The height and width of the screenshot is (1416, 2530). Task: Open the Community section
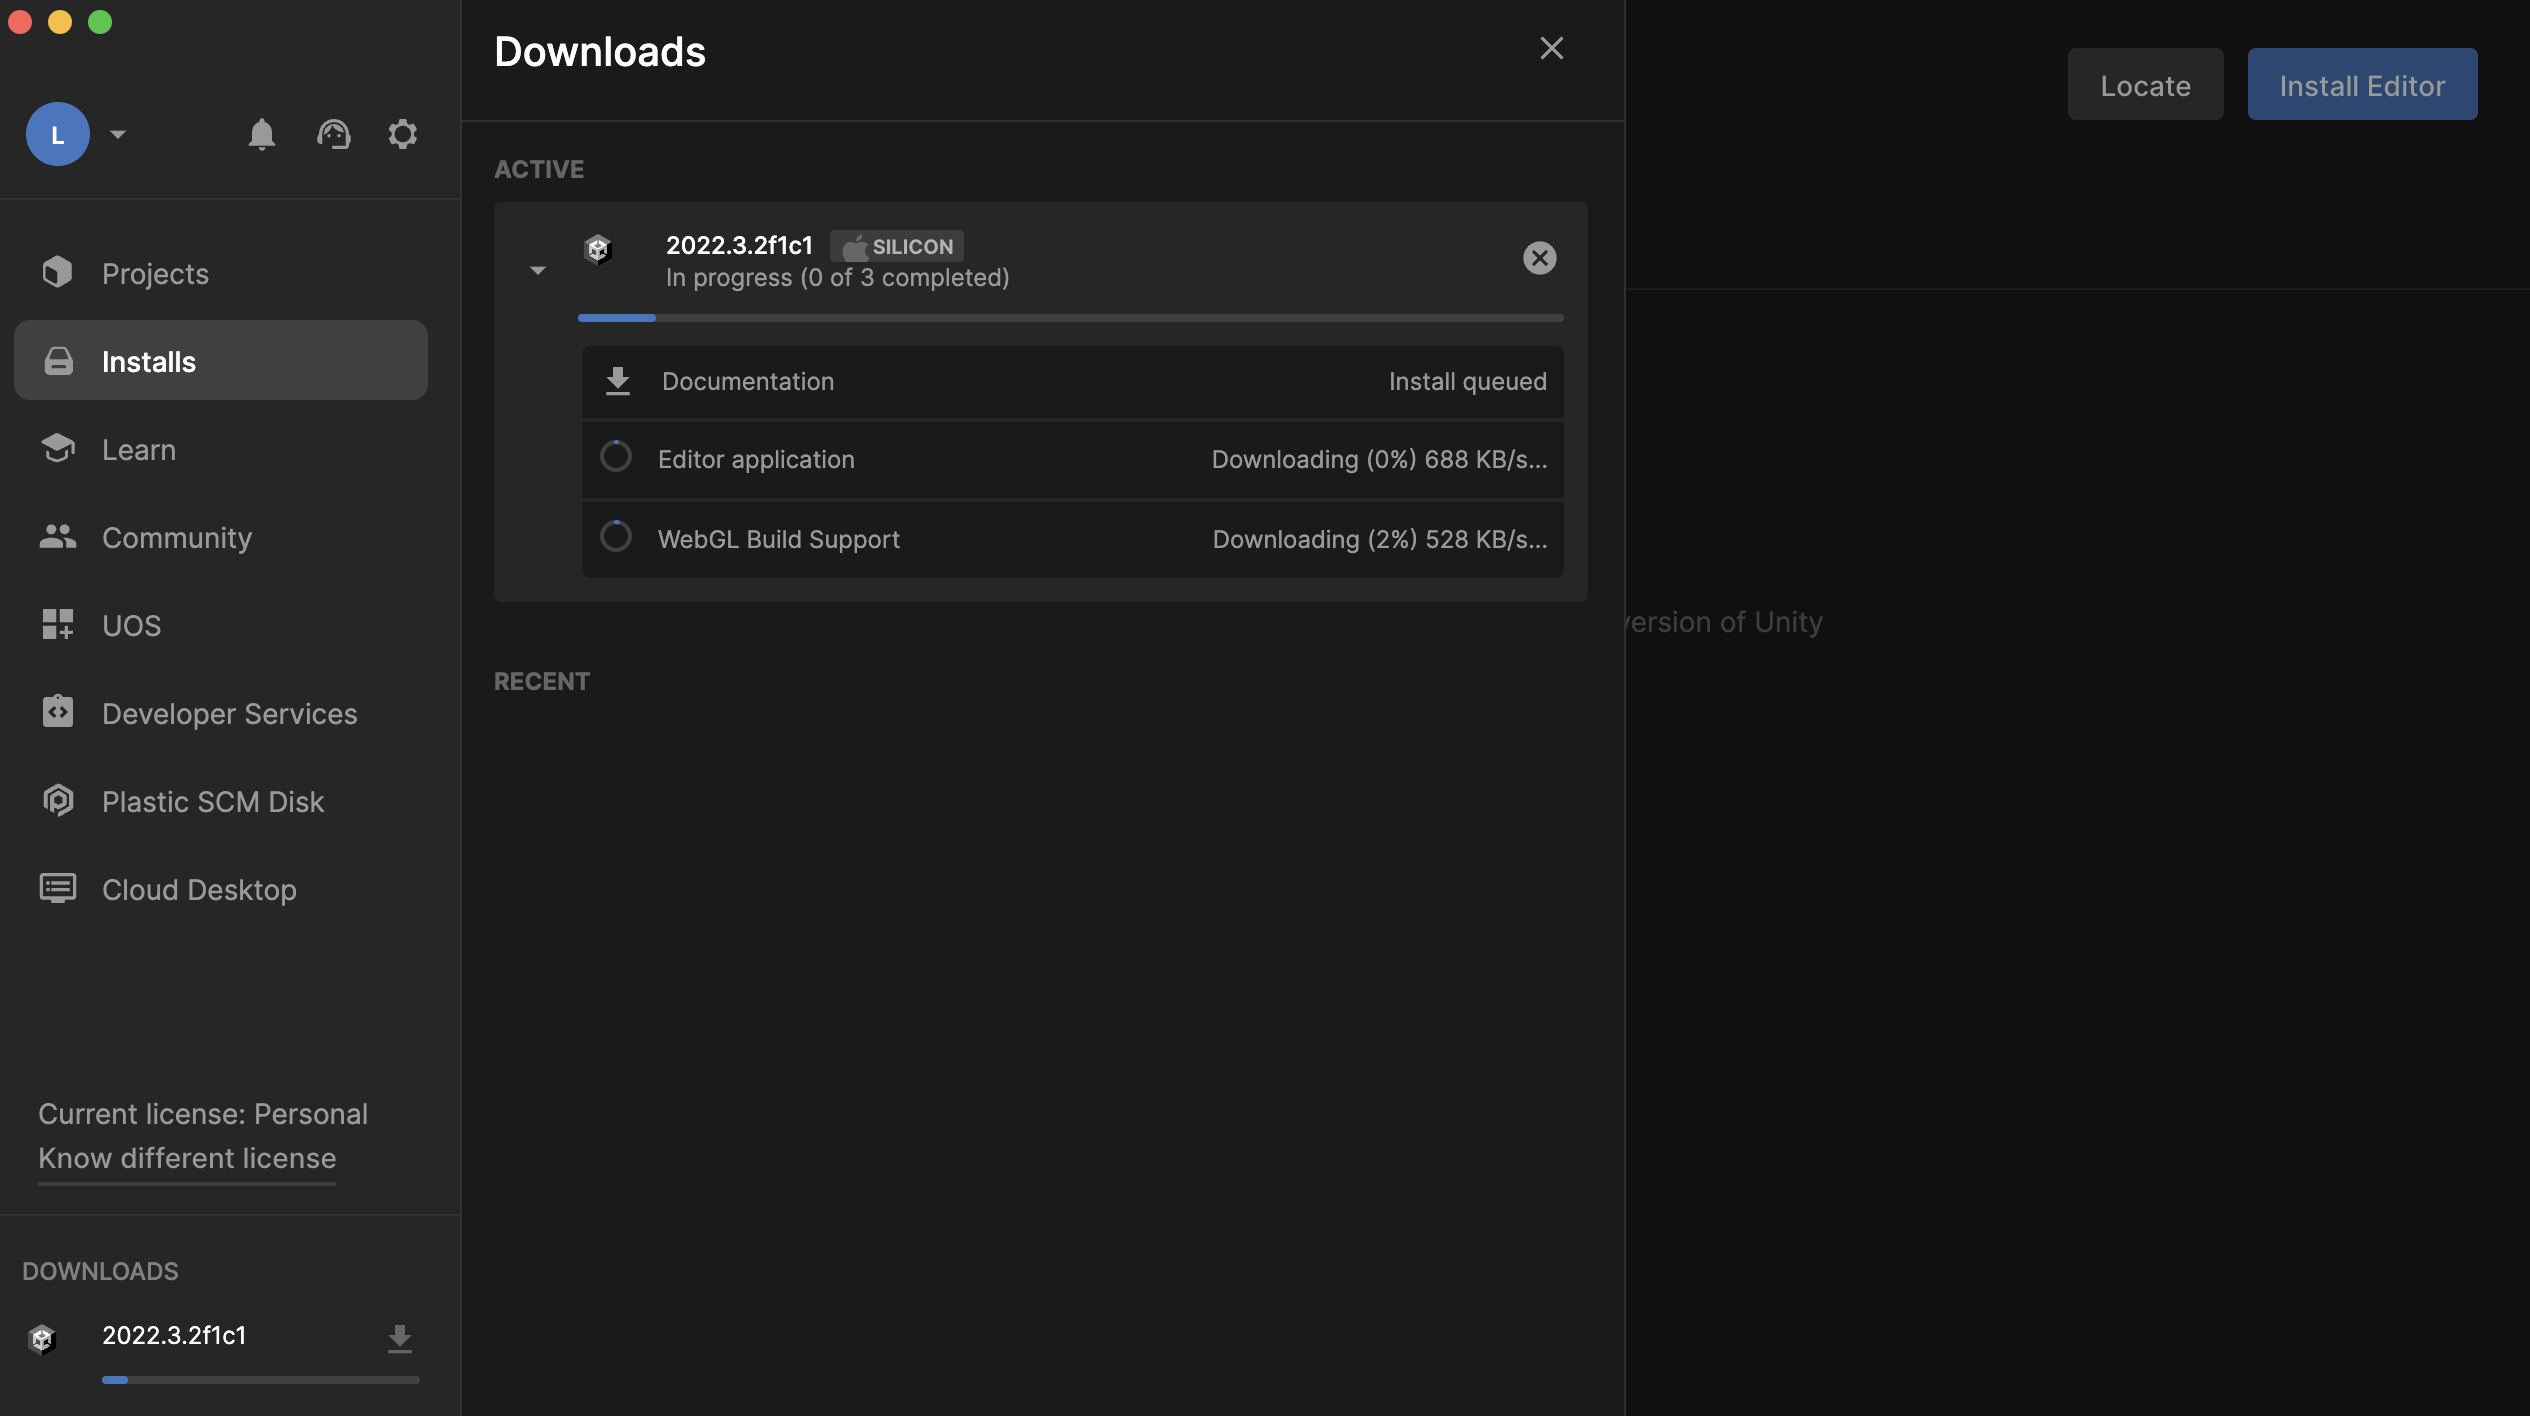pos(221,537)
